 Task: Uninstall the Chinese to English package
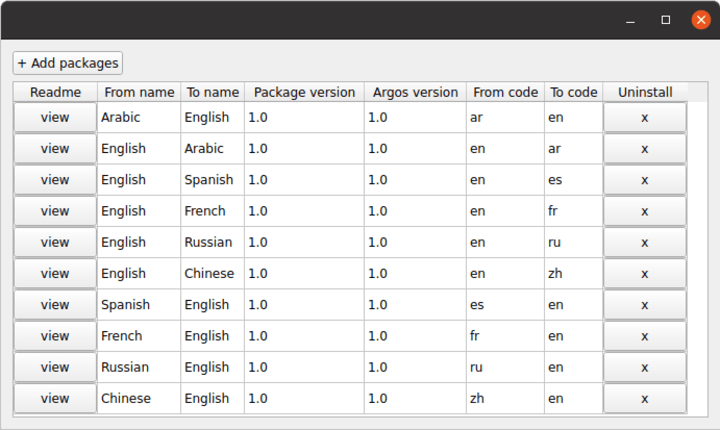click(645, 399)
